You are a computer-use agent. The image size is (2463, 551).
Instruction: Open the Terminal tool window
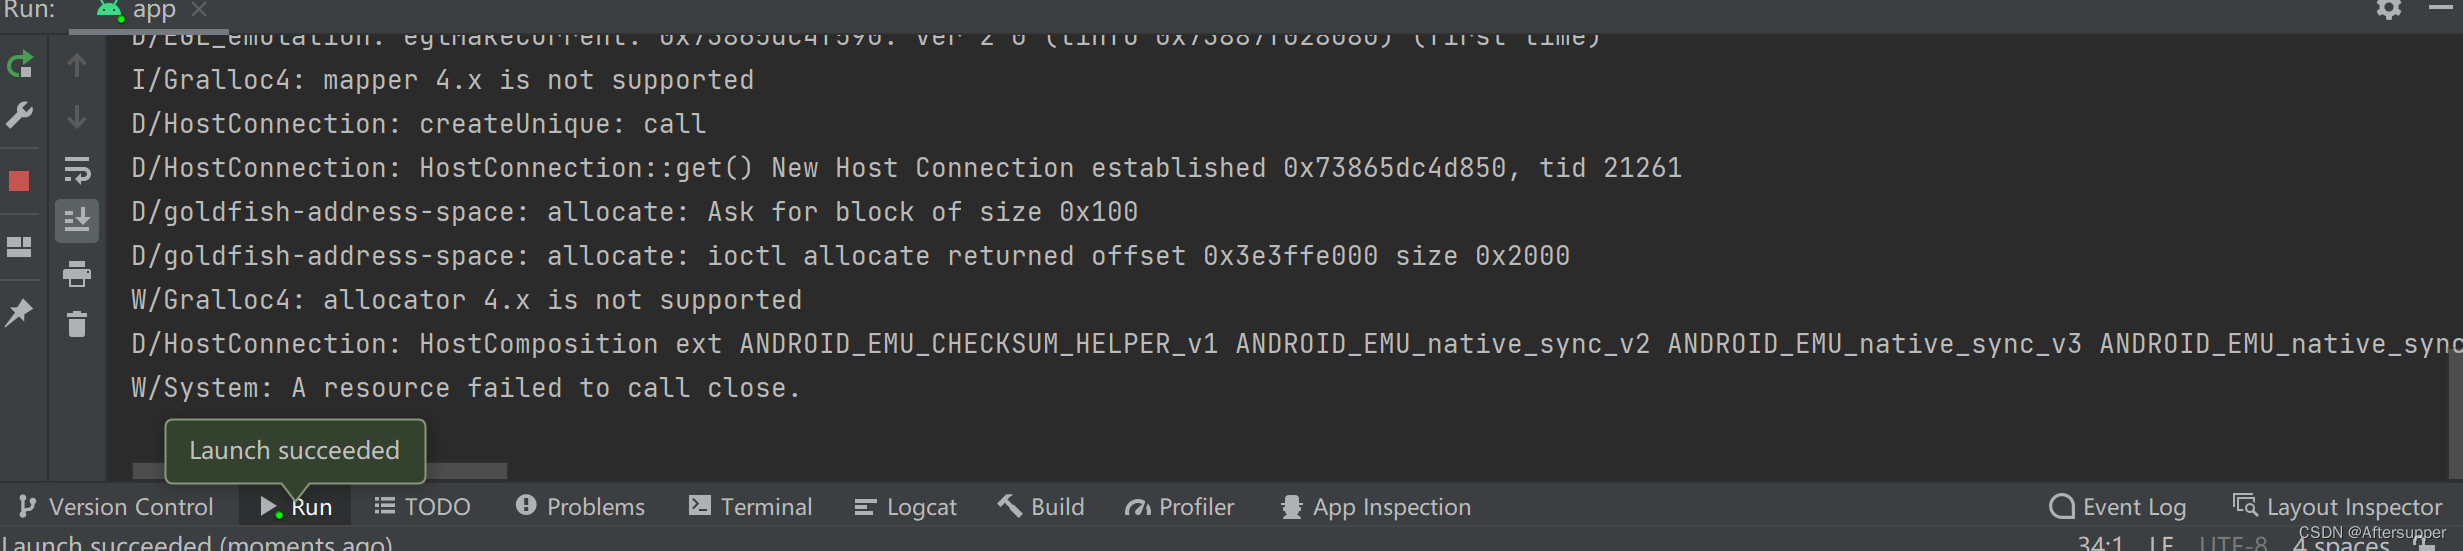[751, 507]
